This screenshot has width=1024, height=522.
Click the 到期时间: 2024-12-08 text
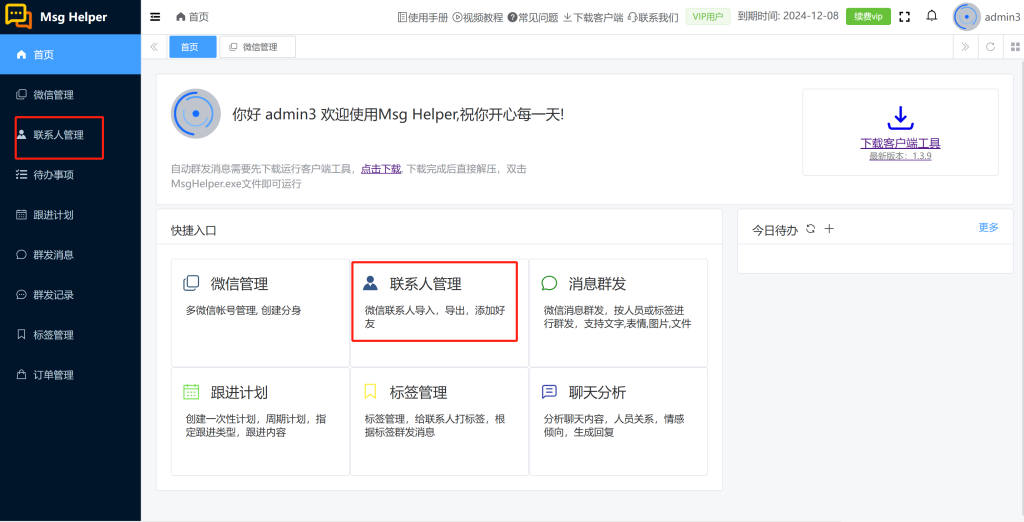tap(788, 16)
